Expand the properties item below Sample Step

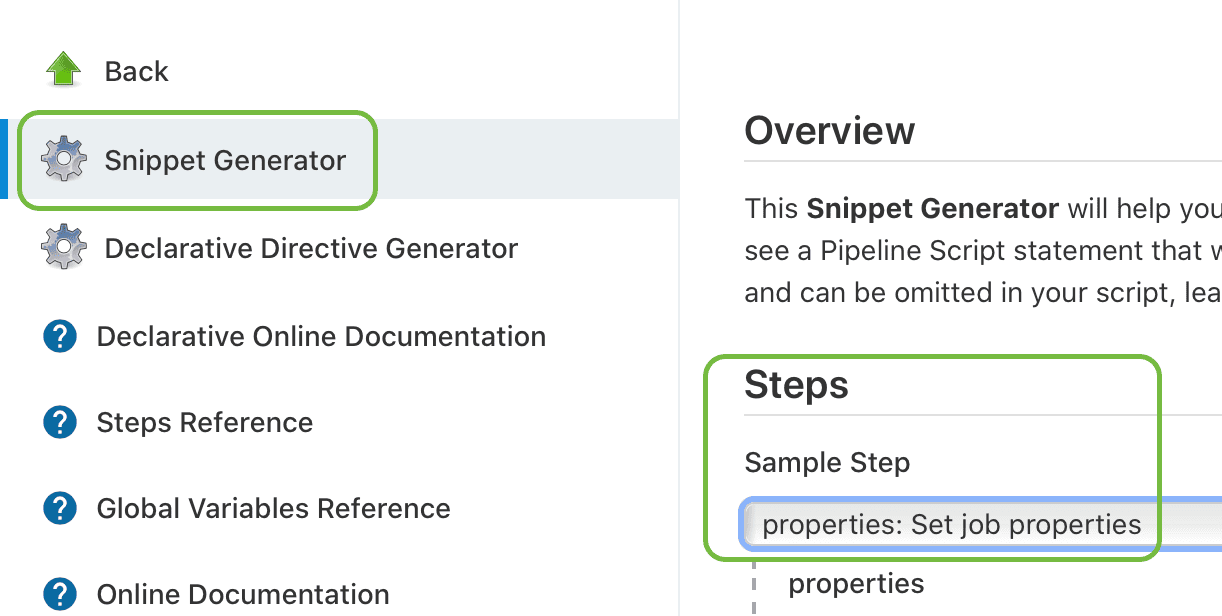tap(857, 583)
